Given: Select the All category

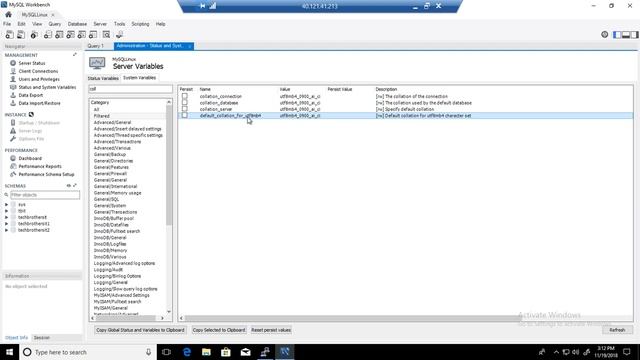Looking at the screenshot, I should [96, 109].
